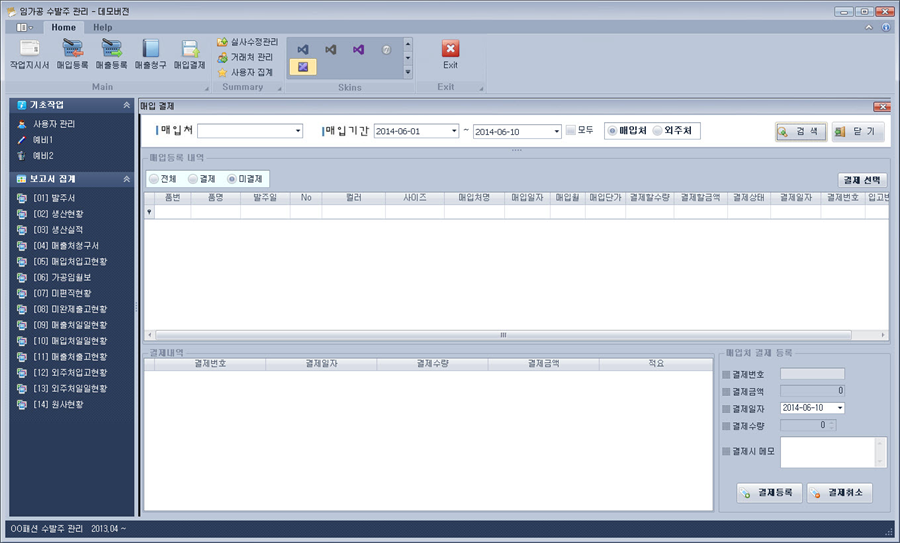900x543 pixels.
Task: Open the 매입처 dropdown
Action: [298, 131]
